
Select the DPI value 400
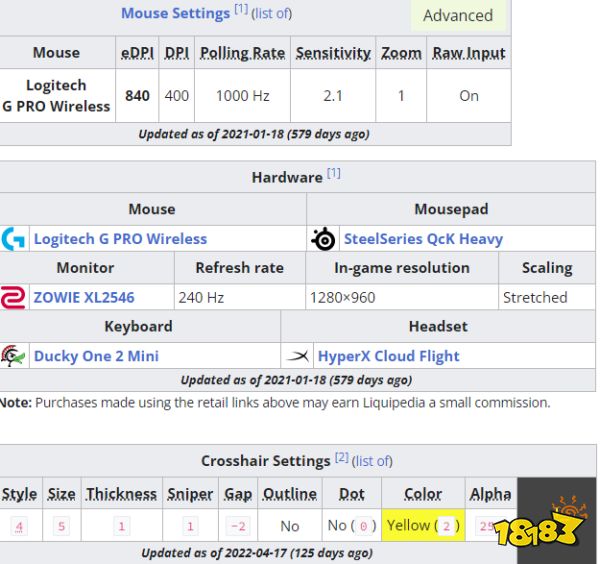pyautogui.click(x=176, y=96)
